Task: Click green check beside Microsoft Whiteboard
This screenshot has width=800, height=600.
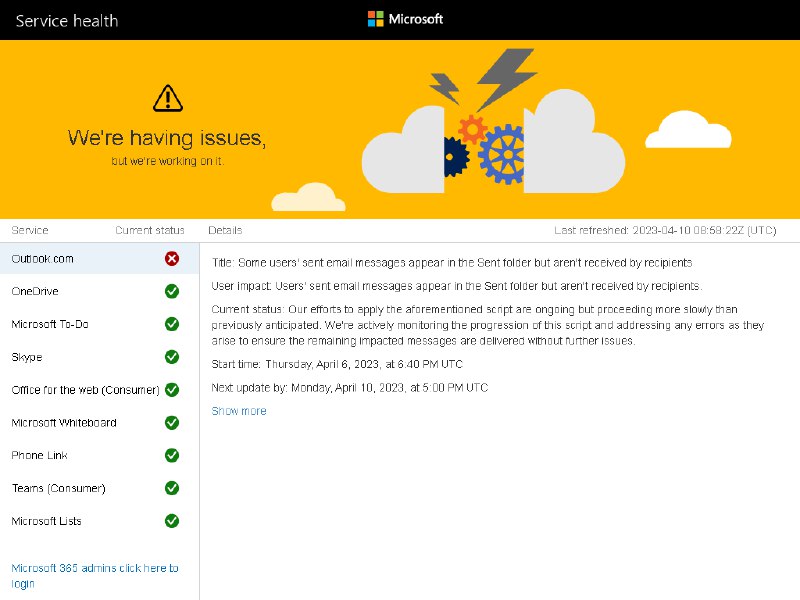Action: click(172, 422)
